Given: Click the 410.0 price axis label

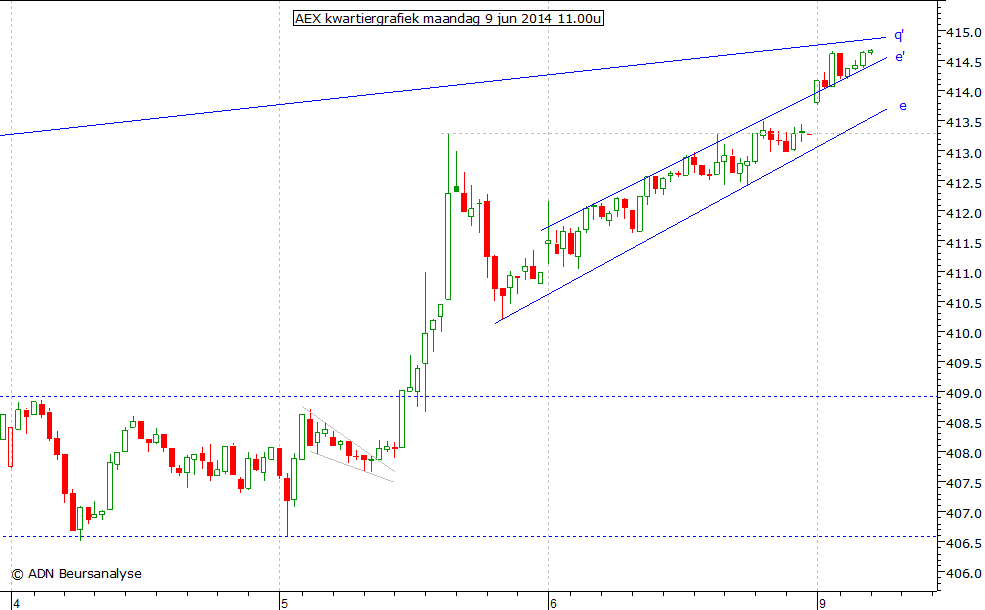Looking at the screenshot, I should click(x=964, y=334).
